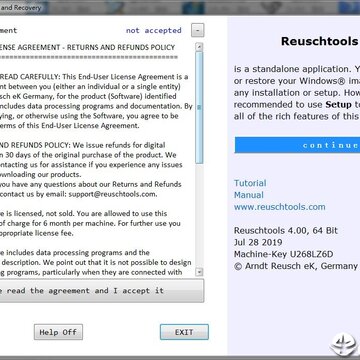Click the 'not accepted' status text

tap(154, 30)
